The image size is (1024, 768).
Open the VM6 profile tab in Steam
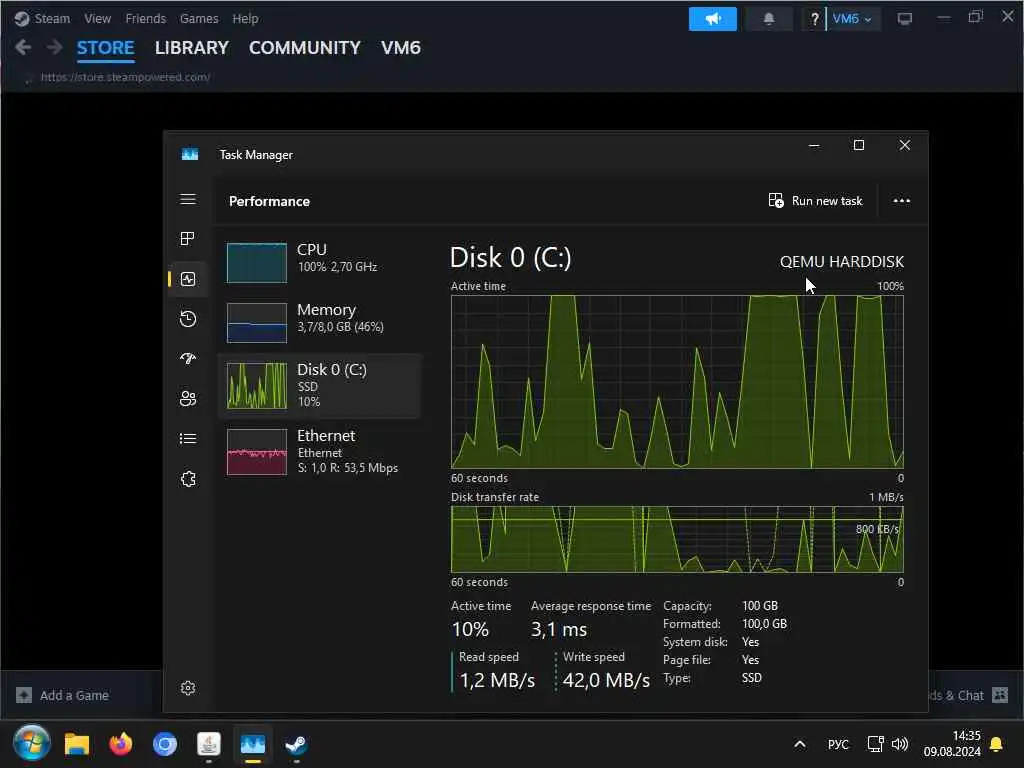click(401, 48)
